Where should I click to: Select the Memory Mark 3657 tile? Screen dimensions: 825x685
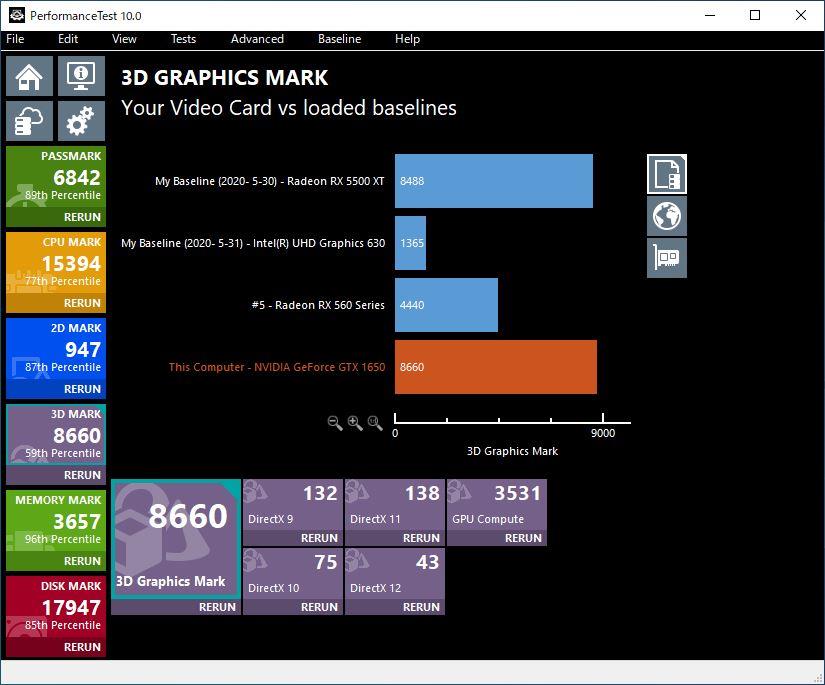(56, 522)
